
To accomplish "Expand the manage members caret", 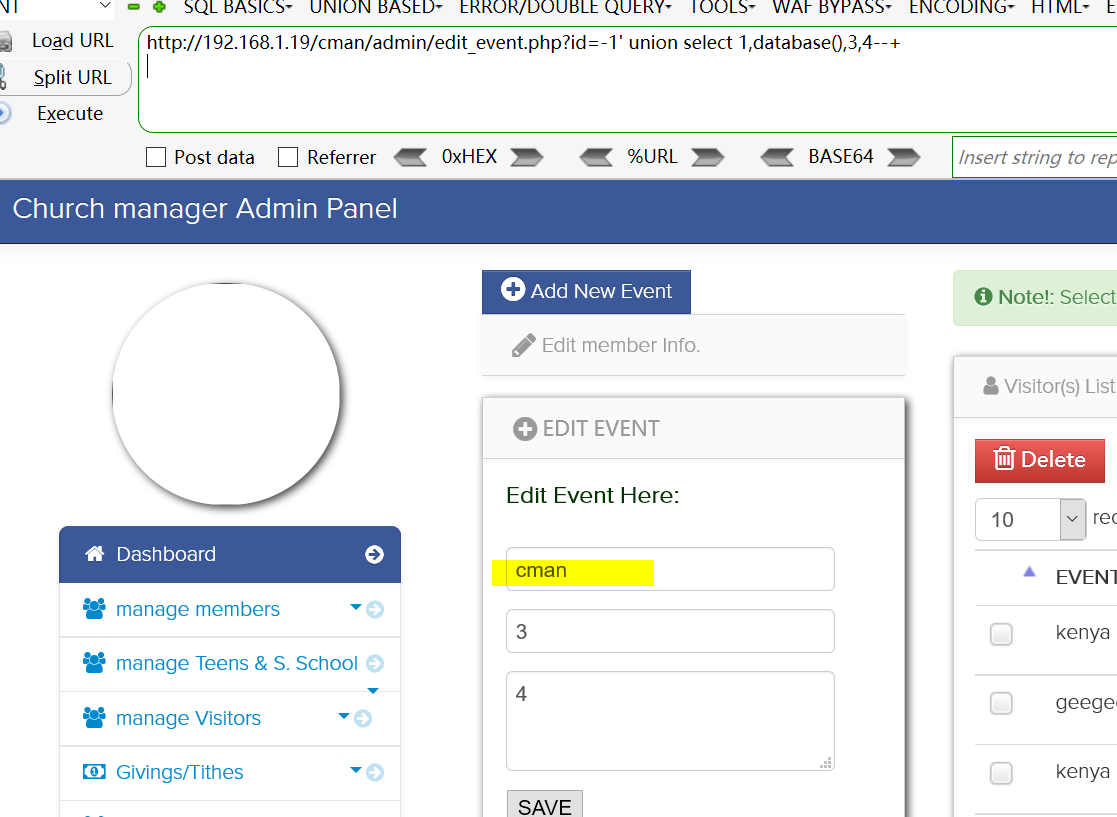I will [356, 607].
